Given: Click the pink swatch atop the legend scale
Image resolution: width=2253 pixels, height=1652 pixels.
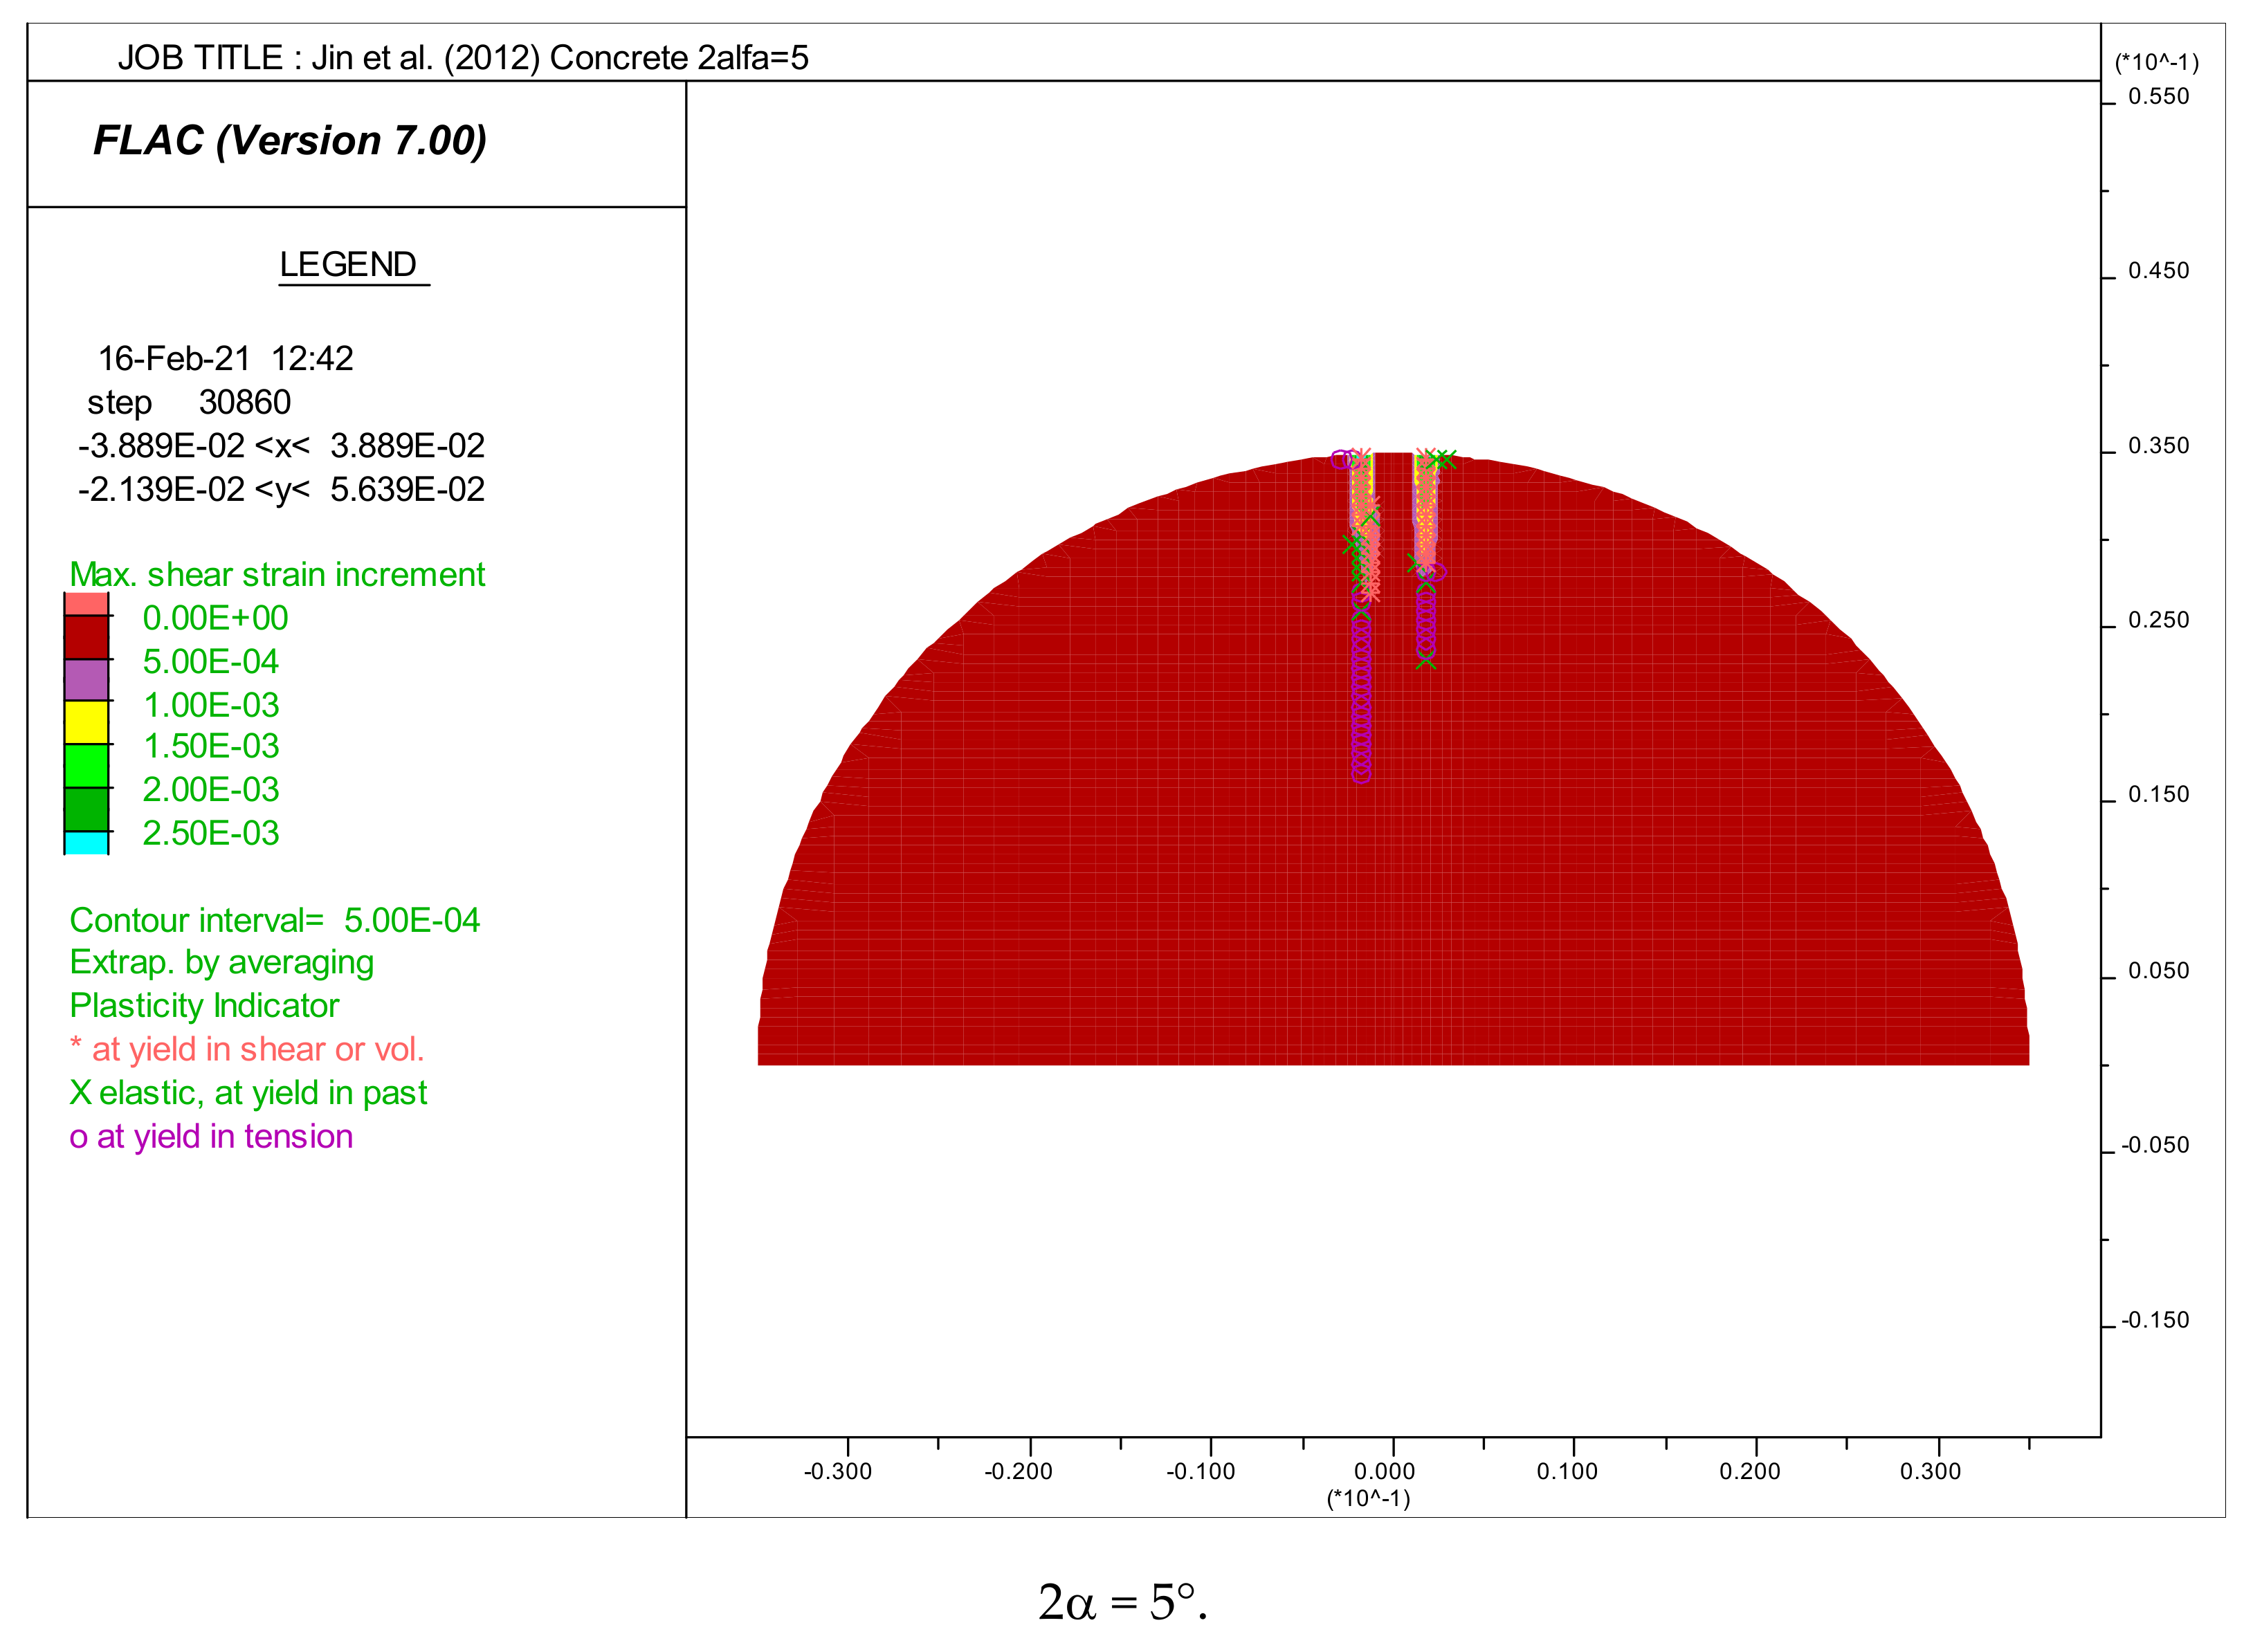Looking at the screenshot, I should pos(86,604).
